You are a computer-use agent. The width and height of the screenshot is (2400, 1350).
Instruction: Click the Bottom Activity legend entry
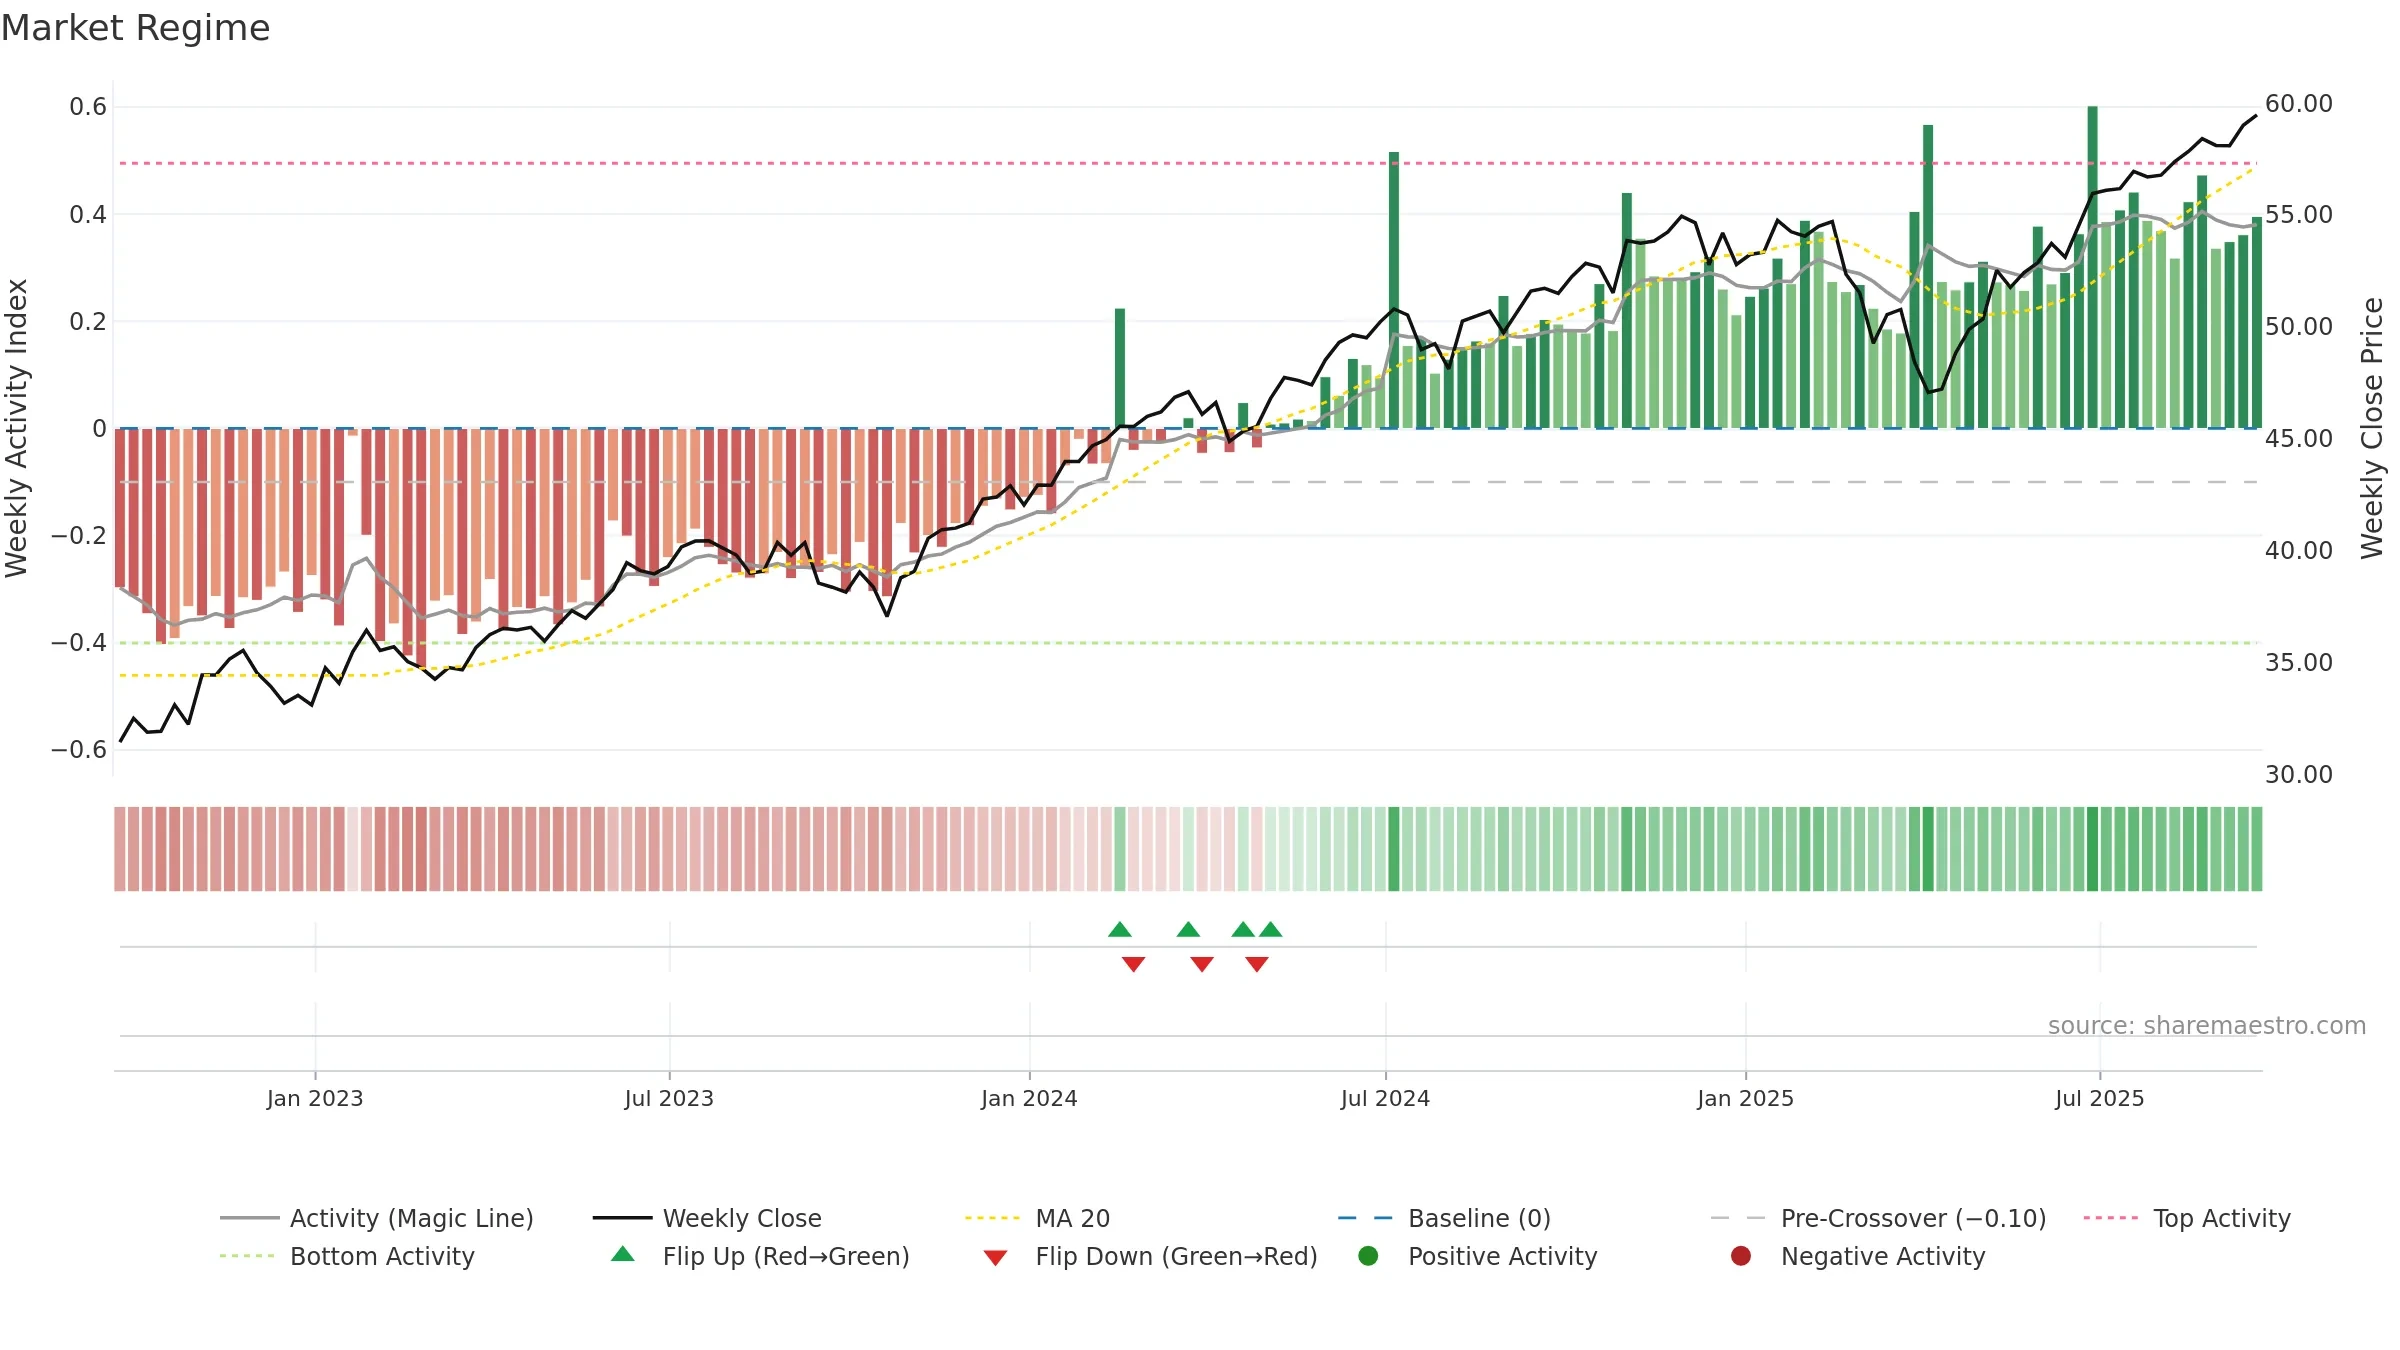(x=347, y=1256)
